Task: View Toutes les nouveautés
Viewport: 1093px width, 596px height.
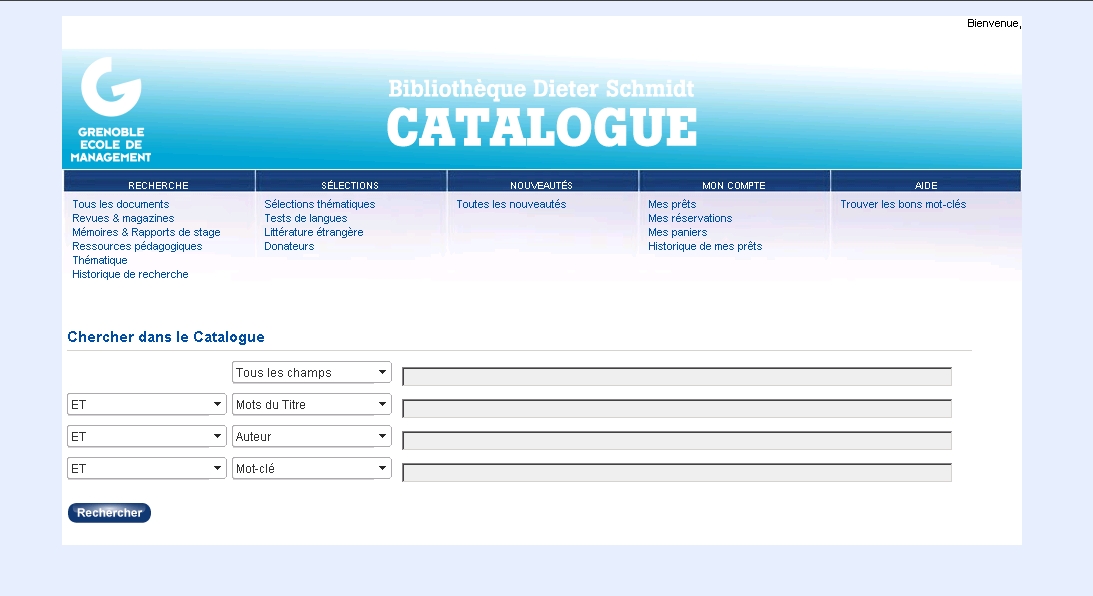Action: pyautogui.click(x=511, y=204)
